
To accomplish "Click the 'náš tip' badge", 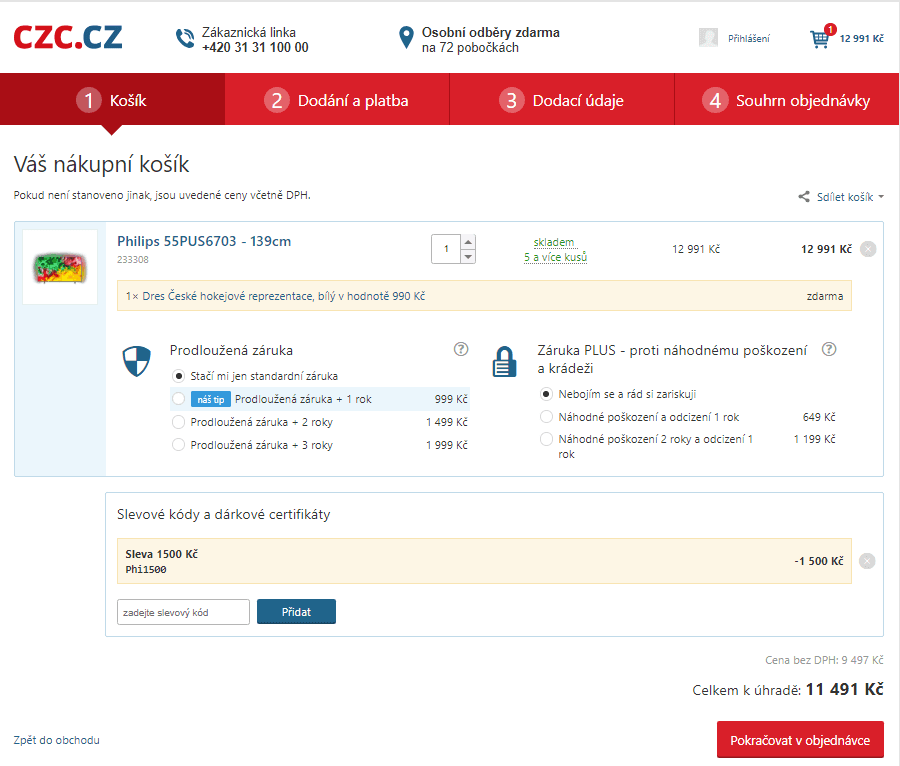I will point(211,399).
